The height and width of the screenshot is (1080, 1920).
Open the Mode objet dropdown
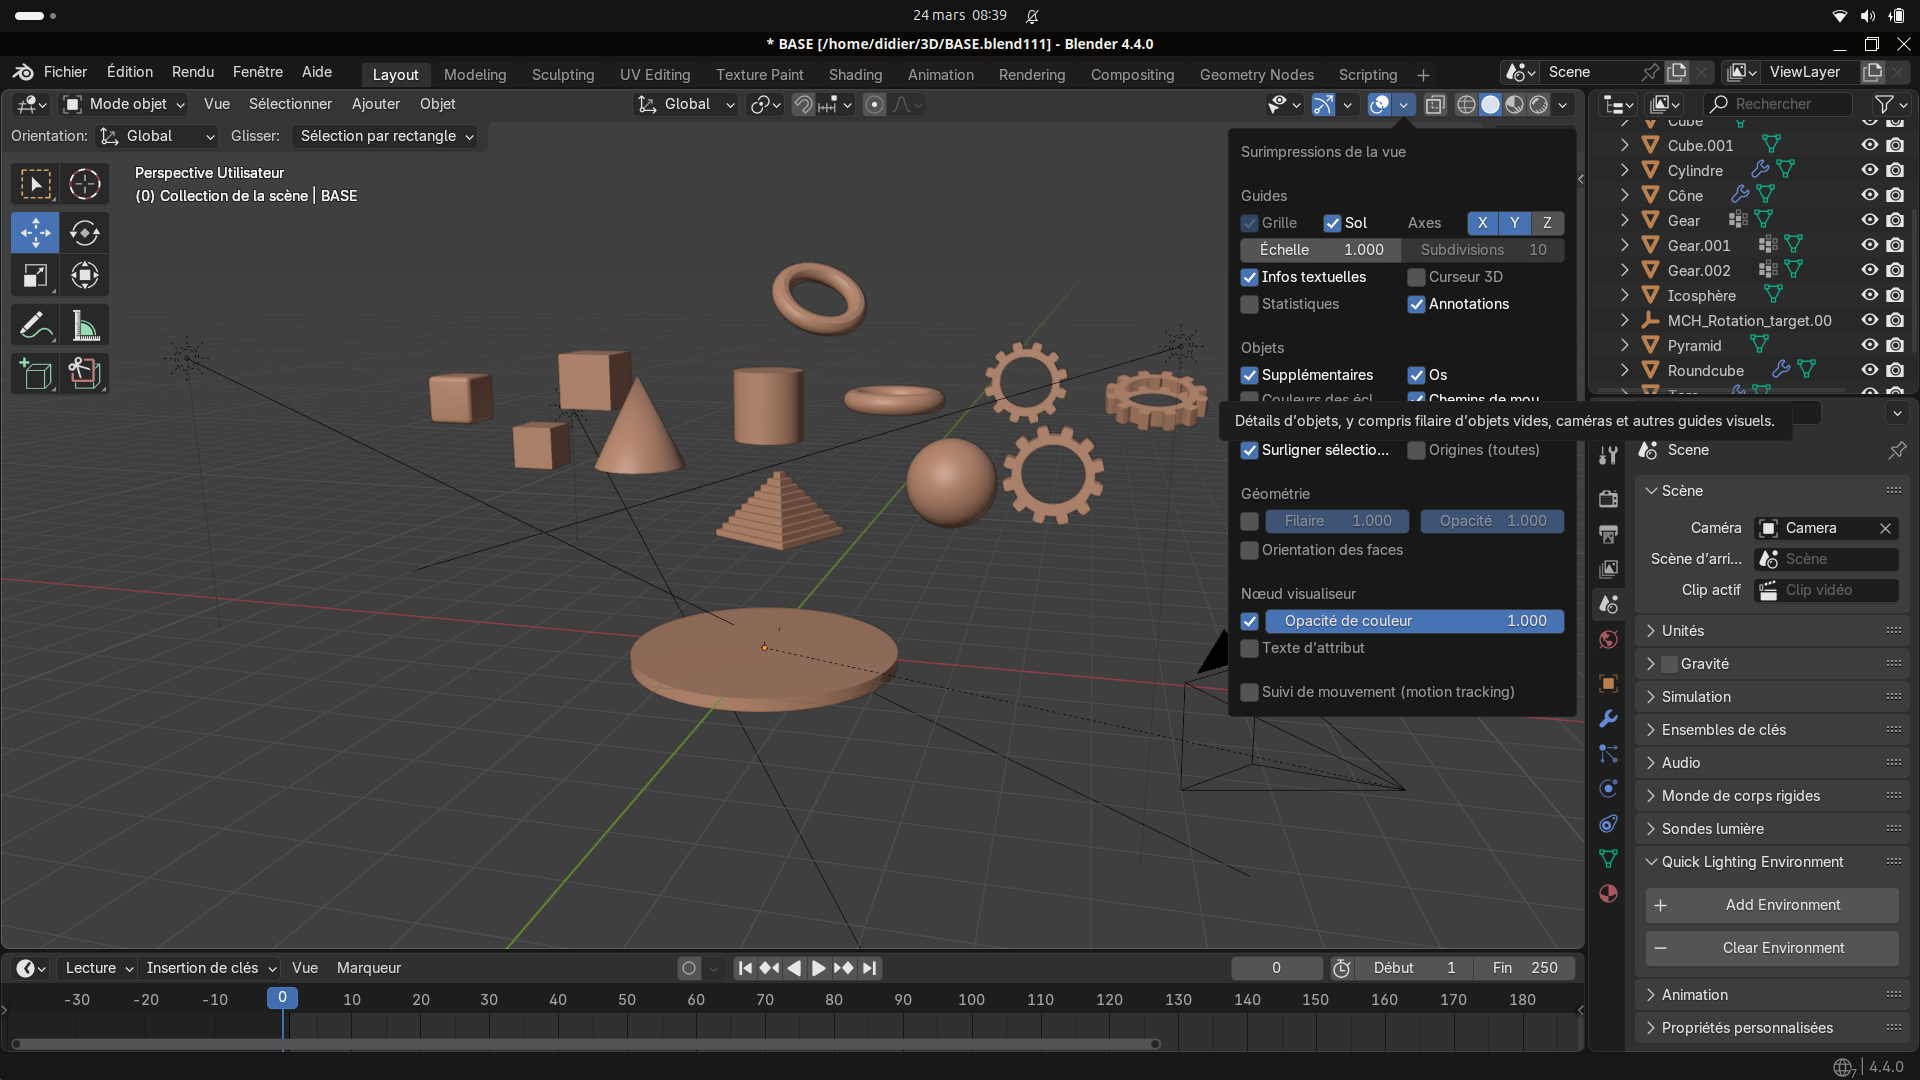pyautogui.click(x=125, y=104)
